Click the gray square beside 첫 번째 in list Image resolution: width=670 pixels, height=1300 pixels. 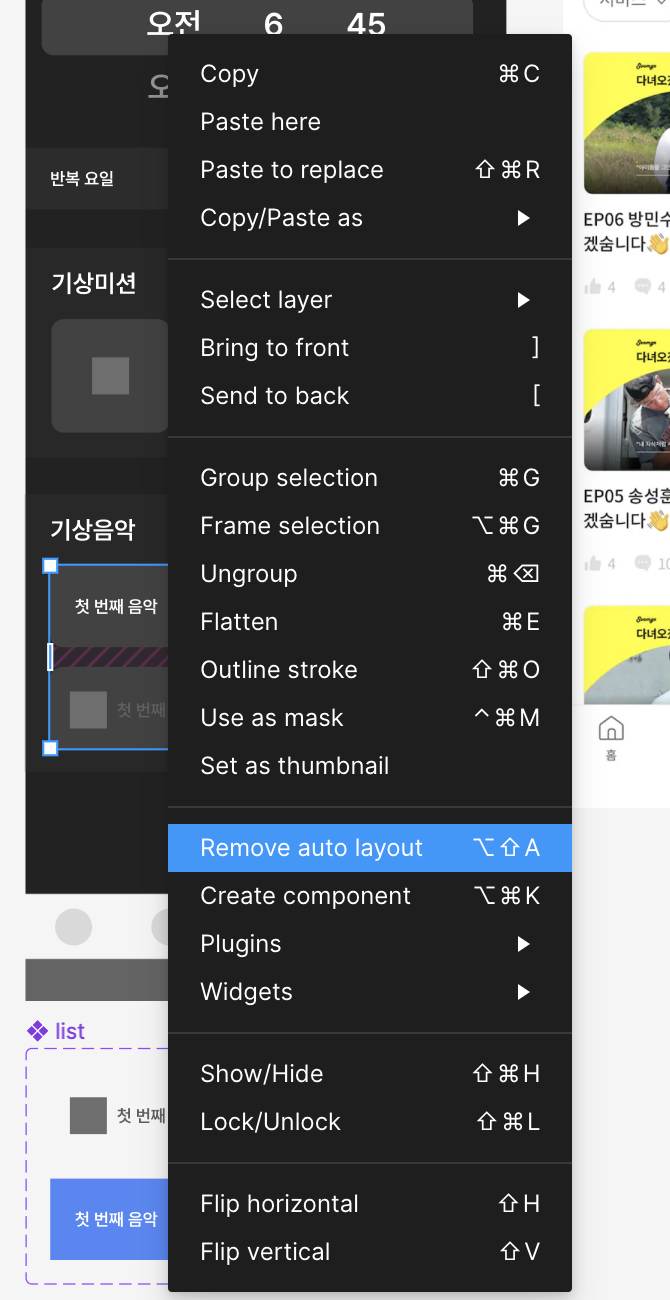pos(88,1115)
